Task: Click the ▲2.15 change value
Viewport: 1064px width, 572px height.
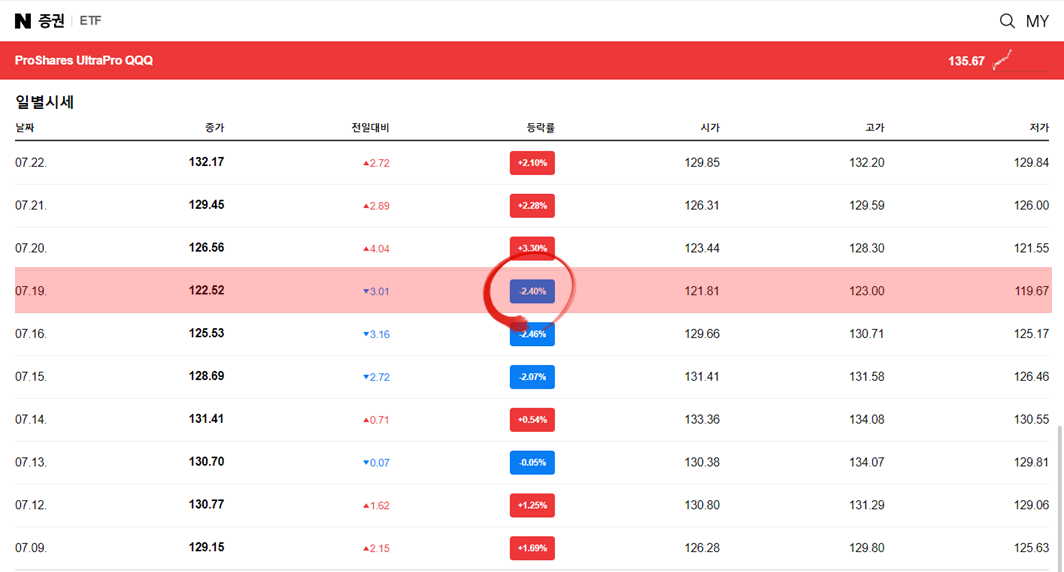Action: (376, 548)
